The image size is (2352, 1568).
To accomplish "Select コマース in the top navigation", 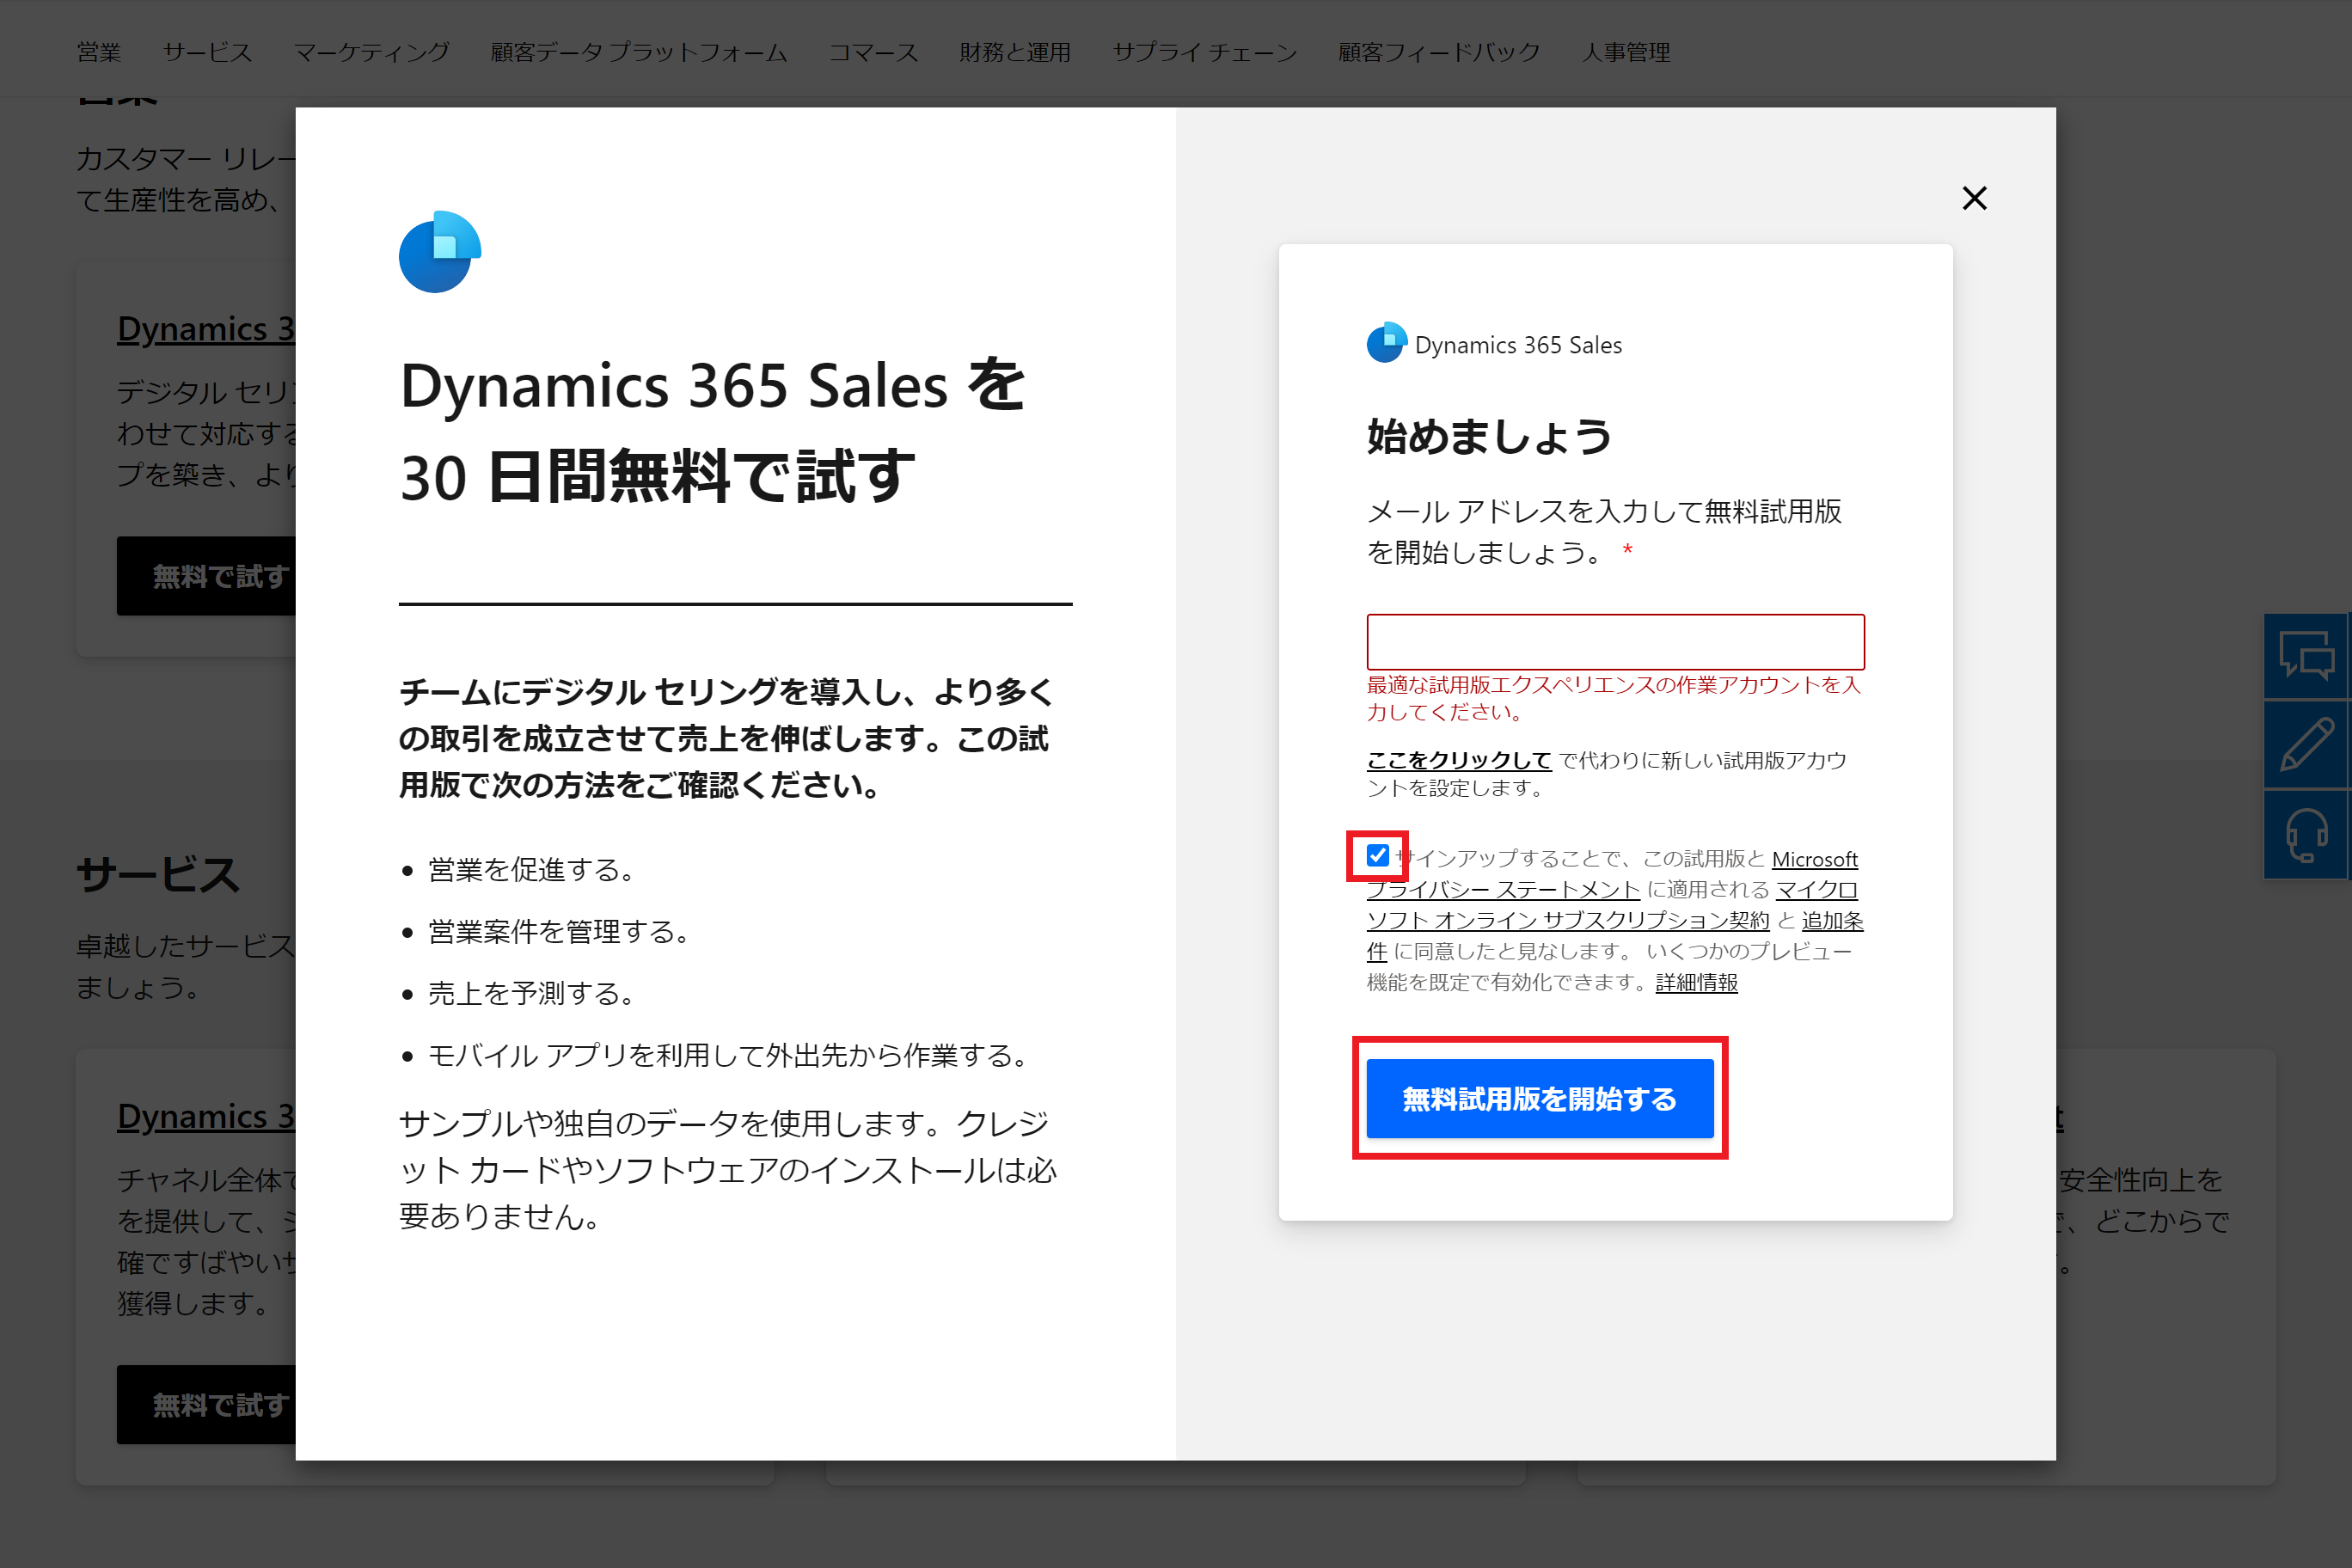I will coord(873,52).
